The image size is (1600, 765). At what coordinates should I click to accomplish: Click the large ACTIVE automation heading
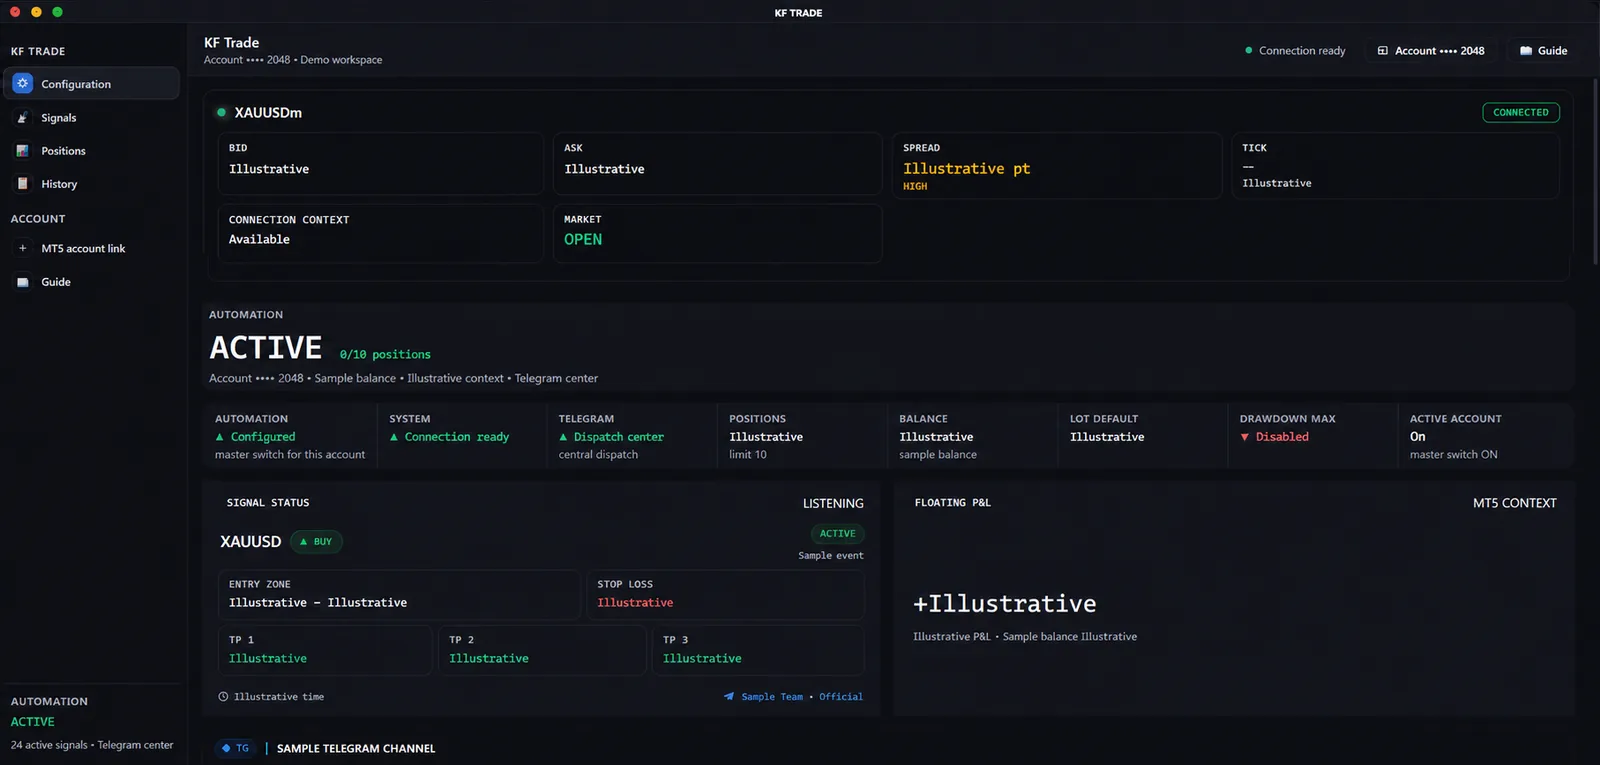click(x=266, y=348)
